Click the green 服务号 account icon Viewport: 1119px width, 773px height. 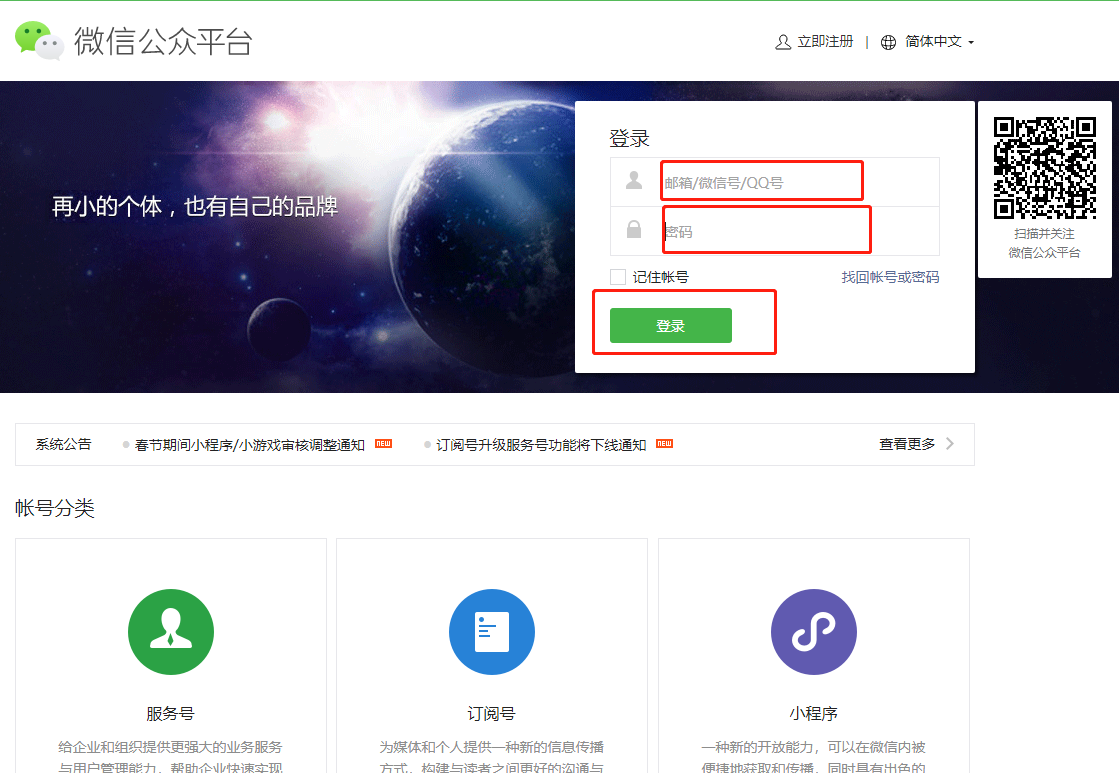(171, 632)
